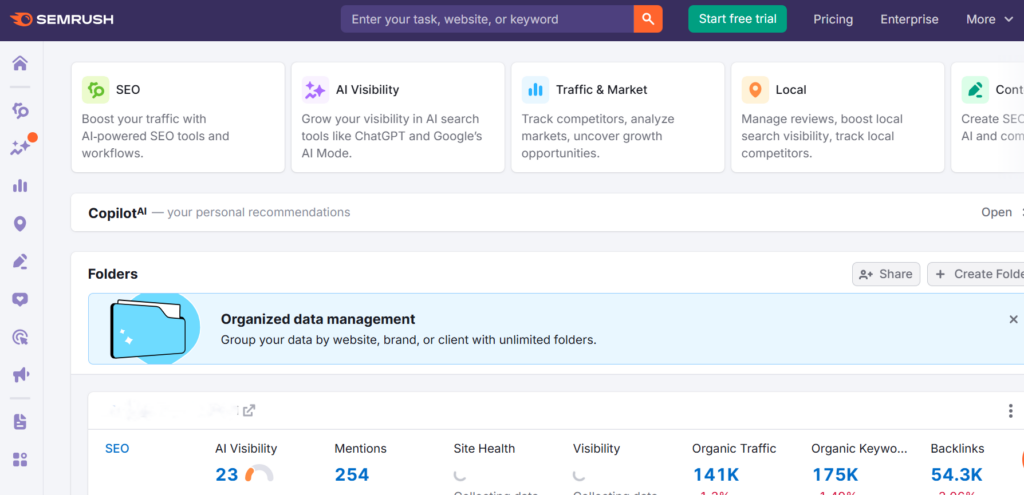The image size is (1024, 495).
Task: Click the Organic Traffic metric label
Action: pos(734,449)
